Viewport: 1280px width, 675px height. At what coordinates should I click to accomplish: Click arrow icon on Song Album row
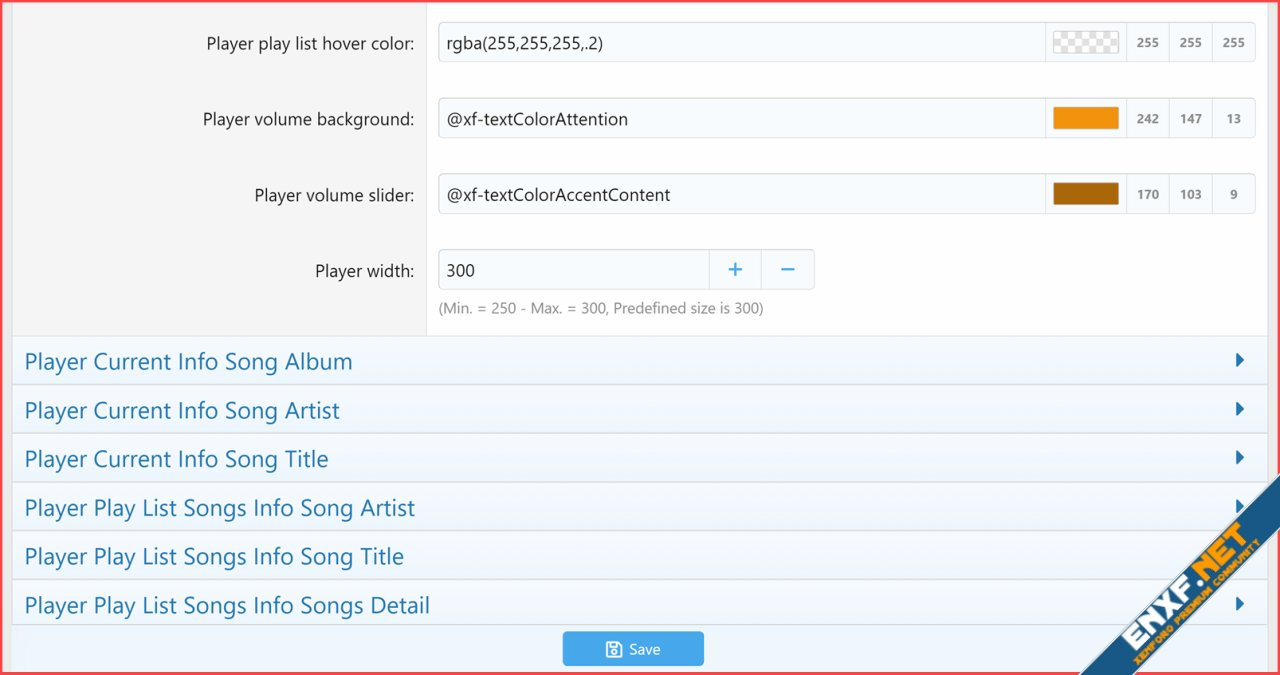pos(1240,360)
